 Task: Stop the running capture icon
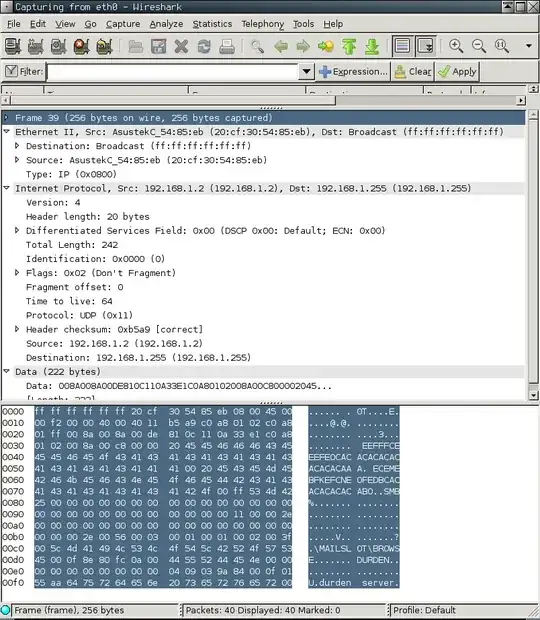[81, 46]
